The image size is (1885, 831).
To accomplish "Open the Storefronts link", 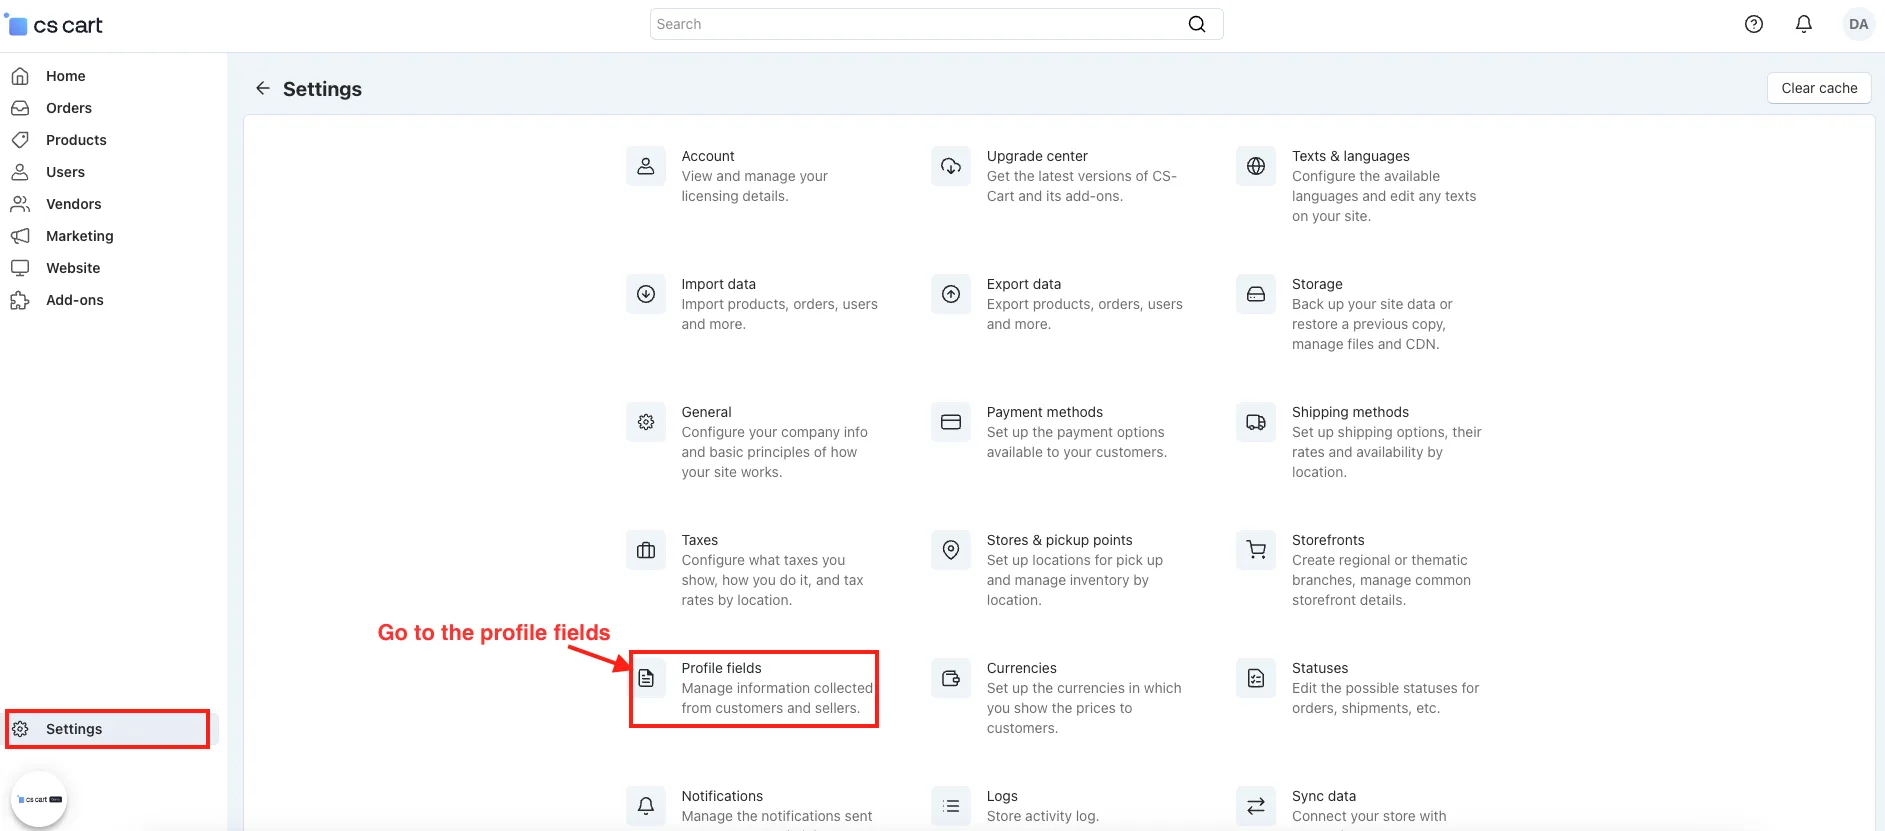I will (1328, 540).
